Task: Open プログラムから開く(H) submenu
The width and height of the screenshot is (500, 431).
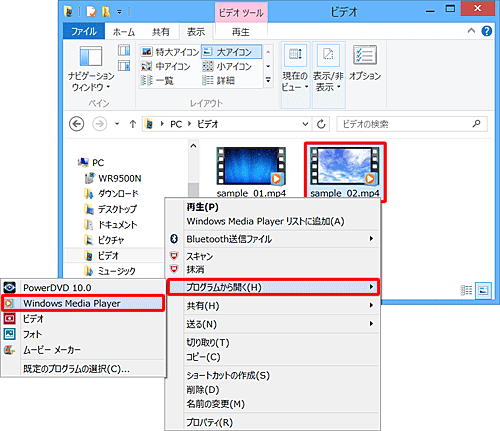Action: (273, 287)
